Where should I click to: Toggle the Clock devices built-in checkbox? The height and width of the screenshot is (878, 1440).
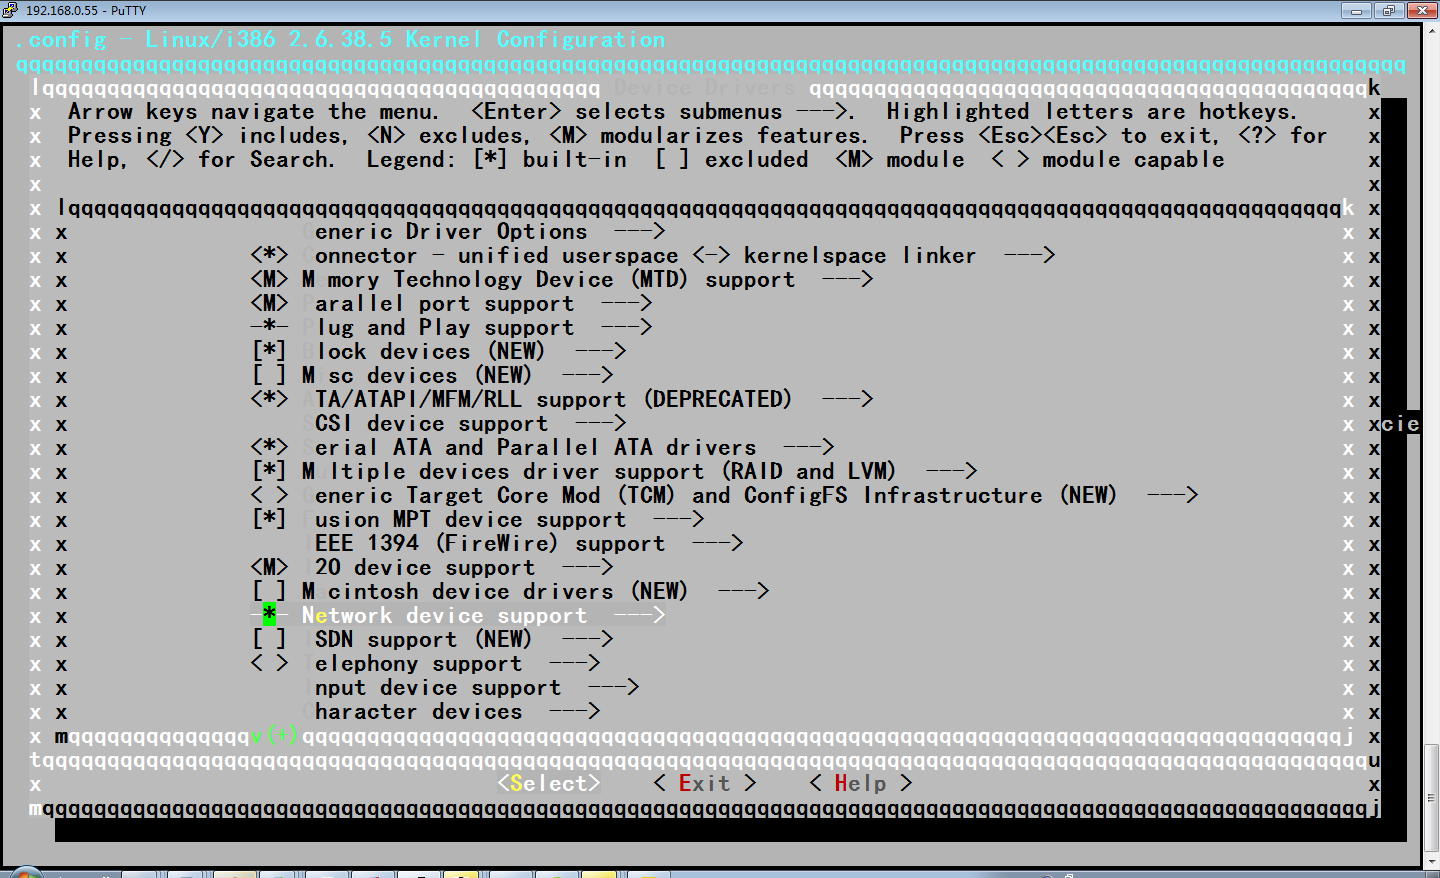(x=269, y=352)
